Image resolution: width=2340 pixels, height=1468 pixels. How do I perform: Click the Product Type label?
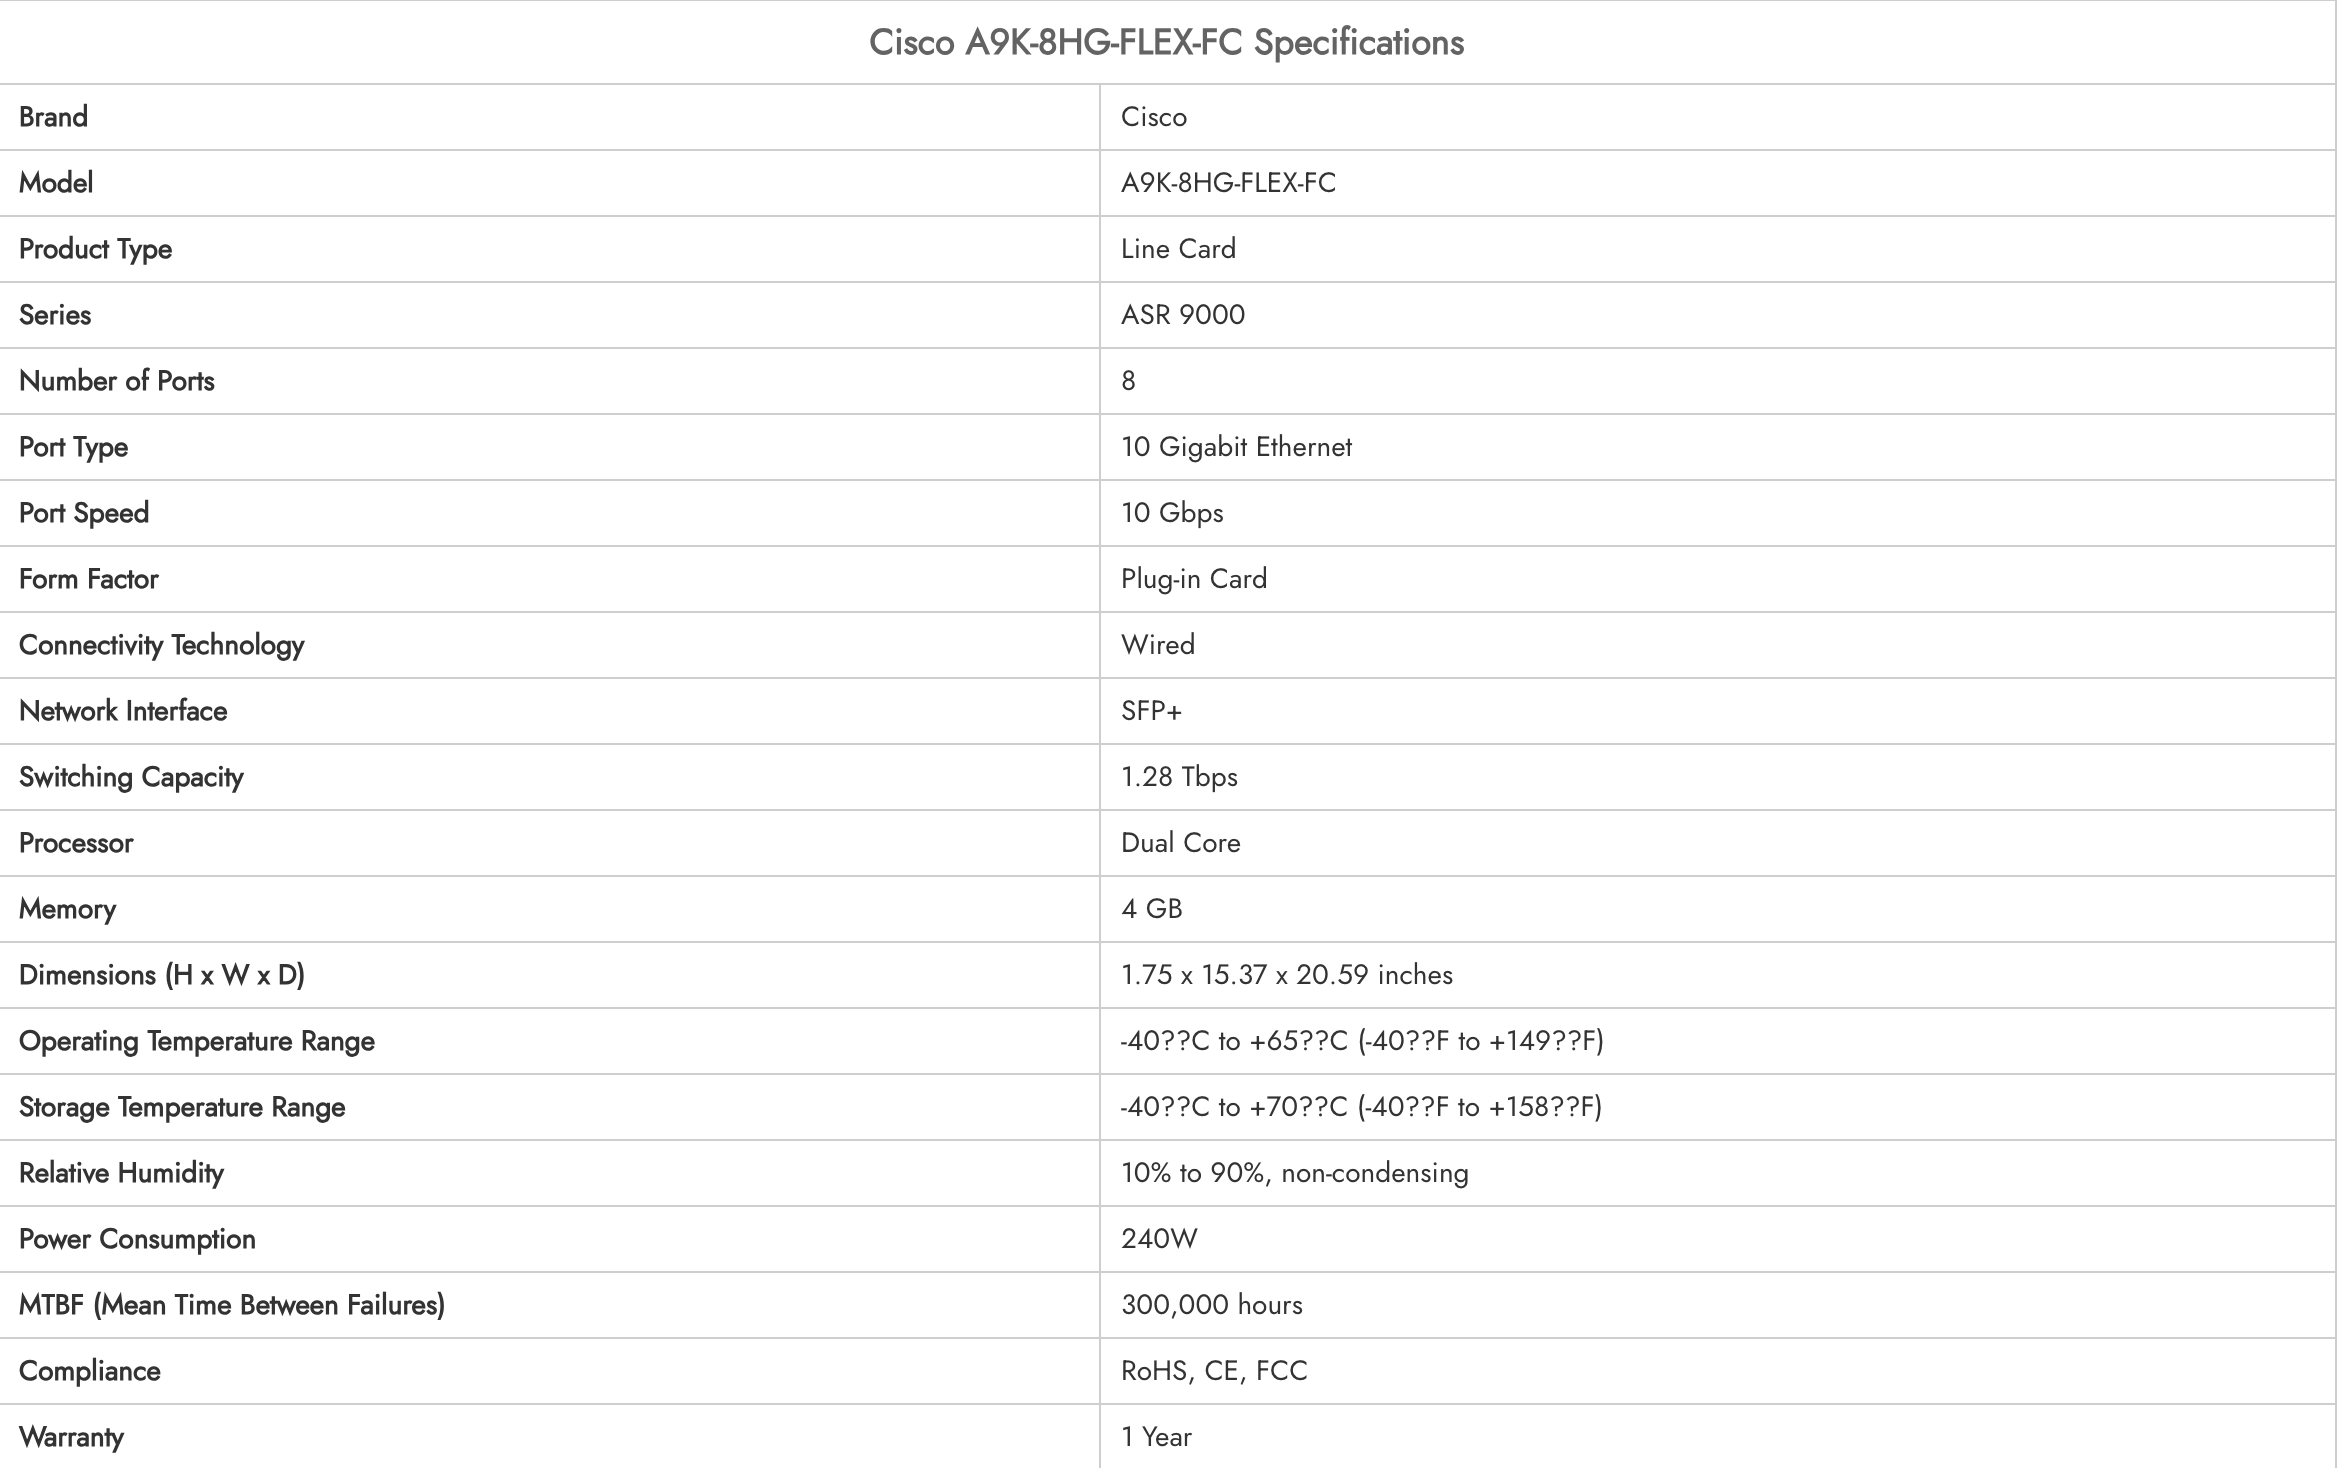[x=96, y=249]
